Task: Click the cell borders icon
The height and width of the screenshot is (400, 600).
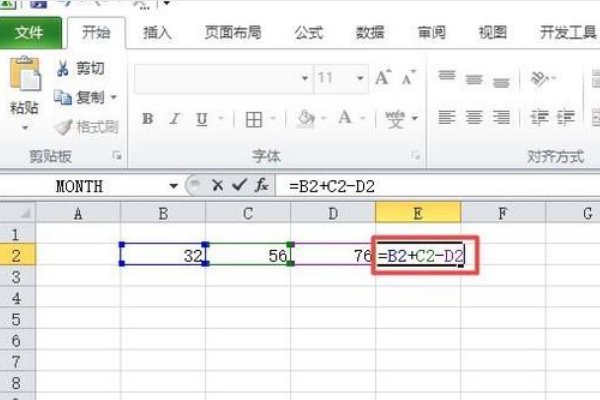Action: pos(254,119)
